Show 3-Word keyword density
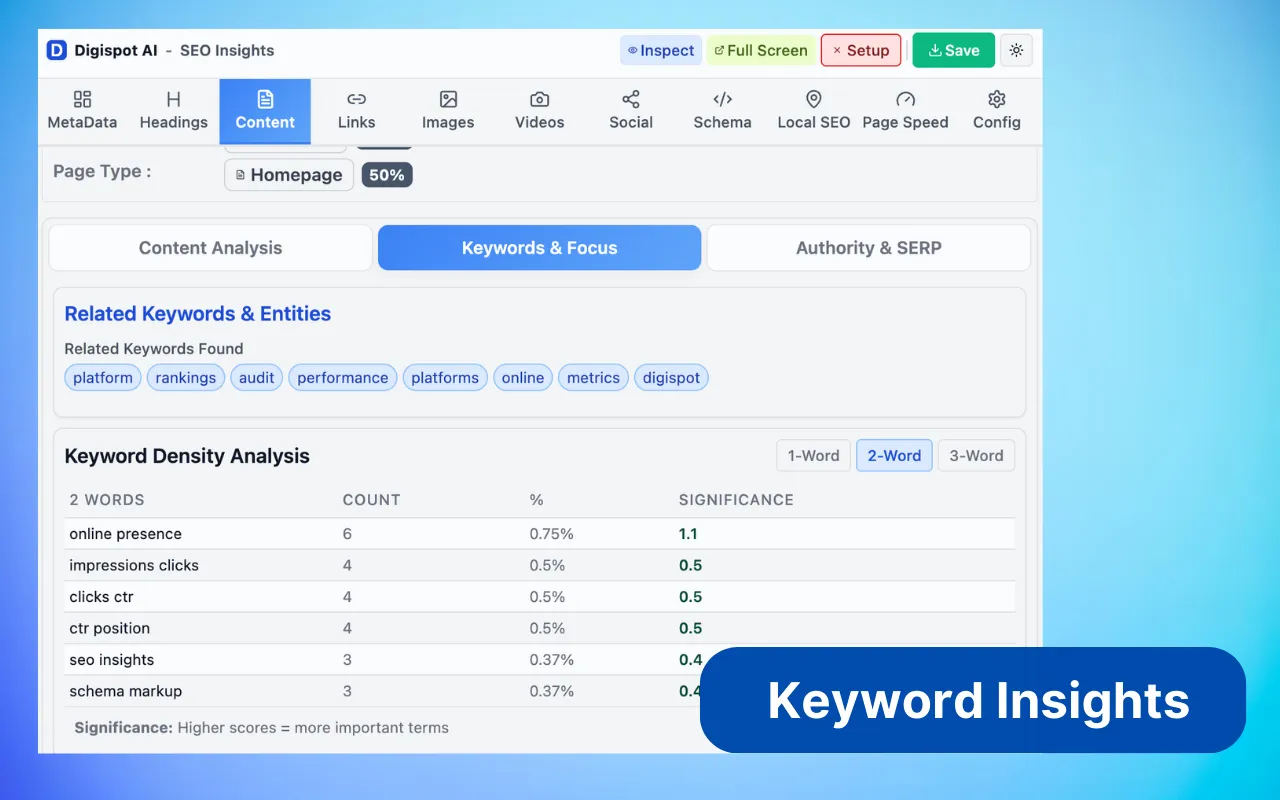This screenshot has width=1280, height=800. pyautogui.click(x=976, y=456)
